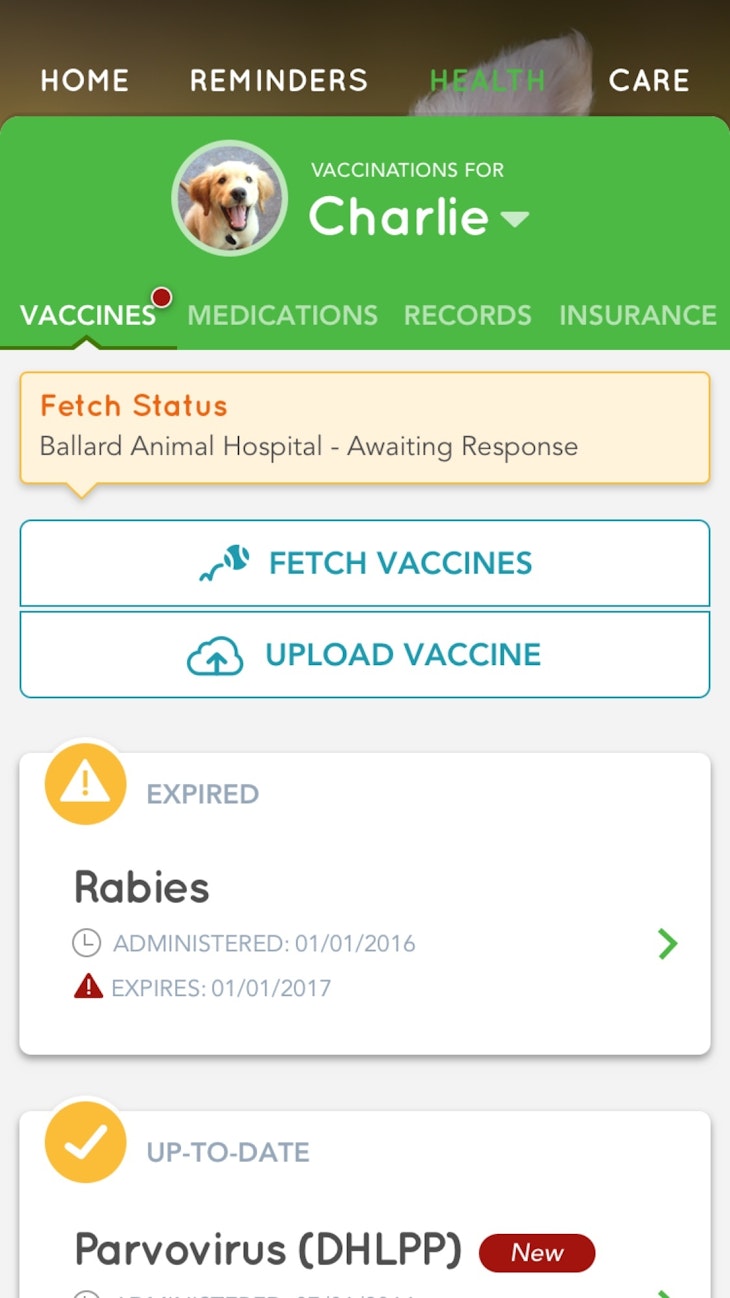Switch to the Records tab
Screen dimensions: 730x1298
pos(468,315)
